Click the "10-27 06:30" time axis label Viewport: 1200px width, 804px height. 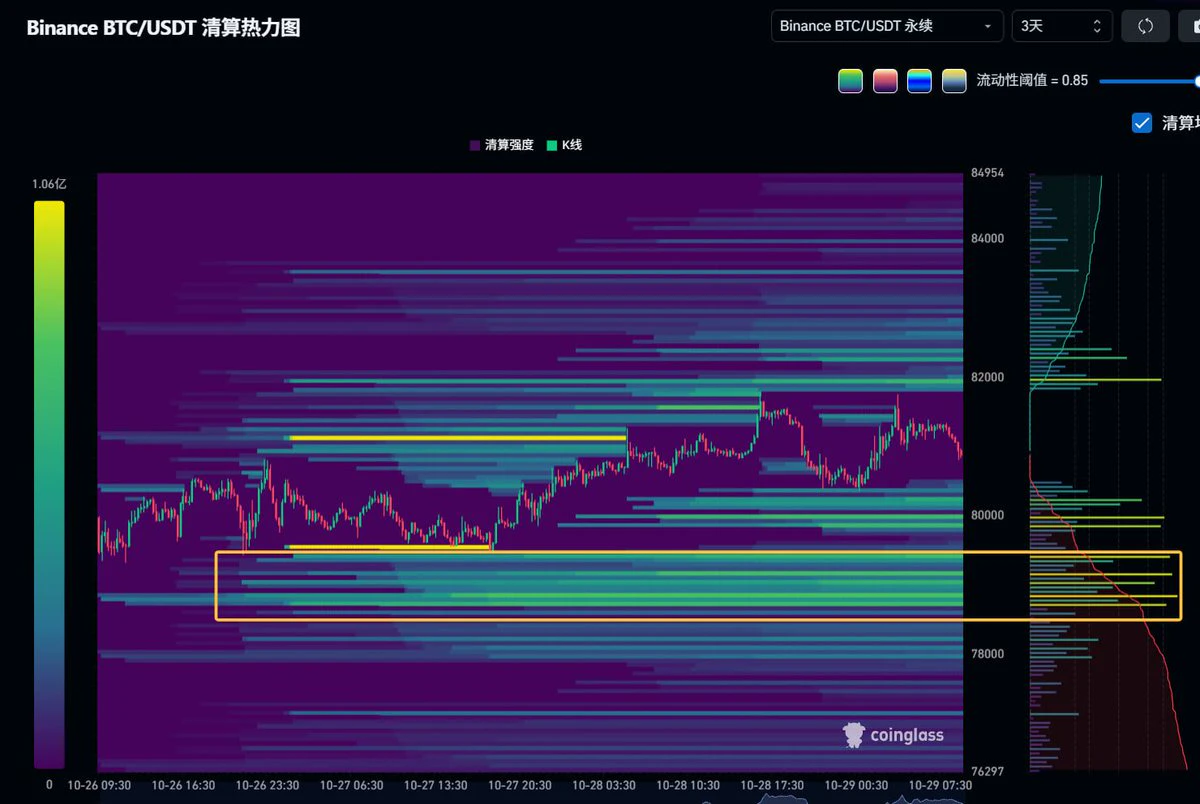351,786
